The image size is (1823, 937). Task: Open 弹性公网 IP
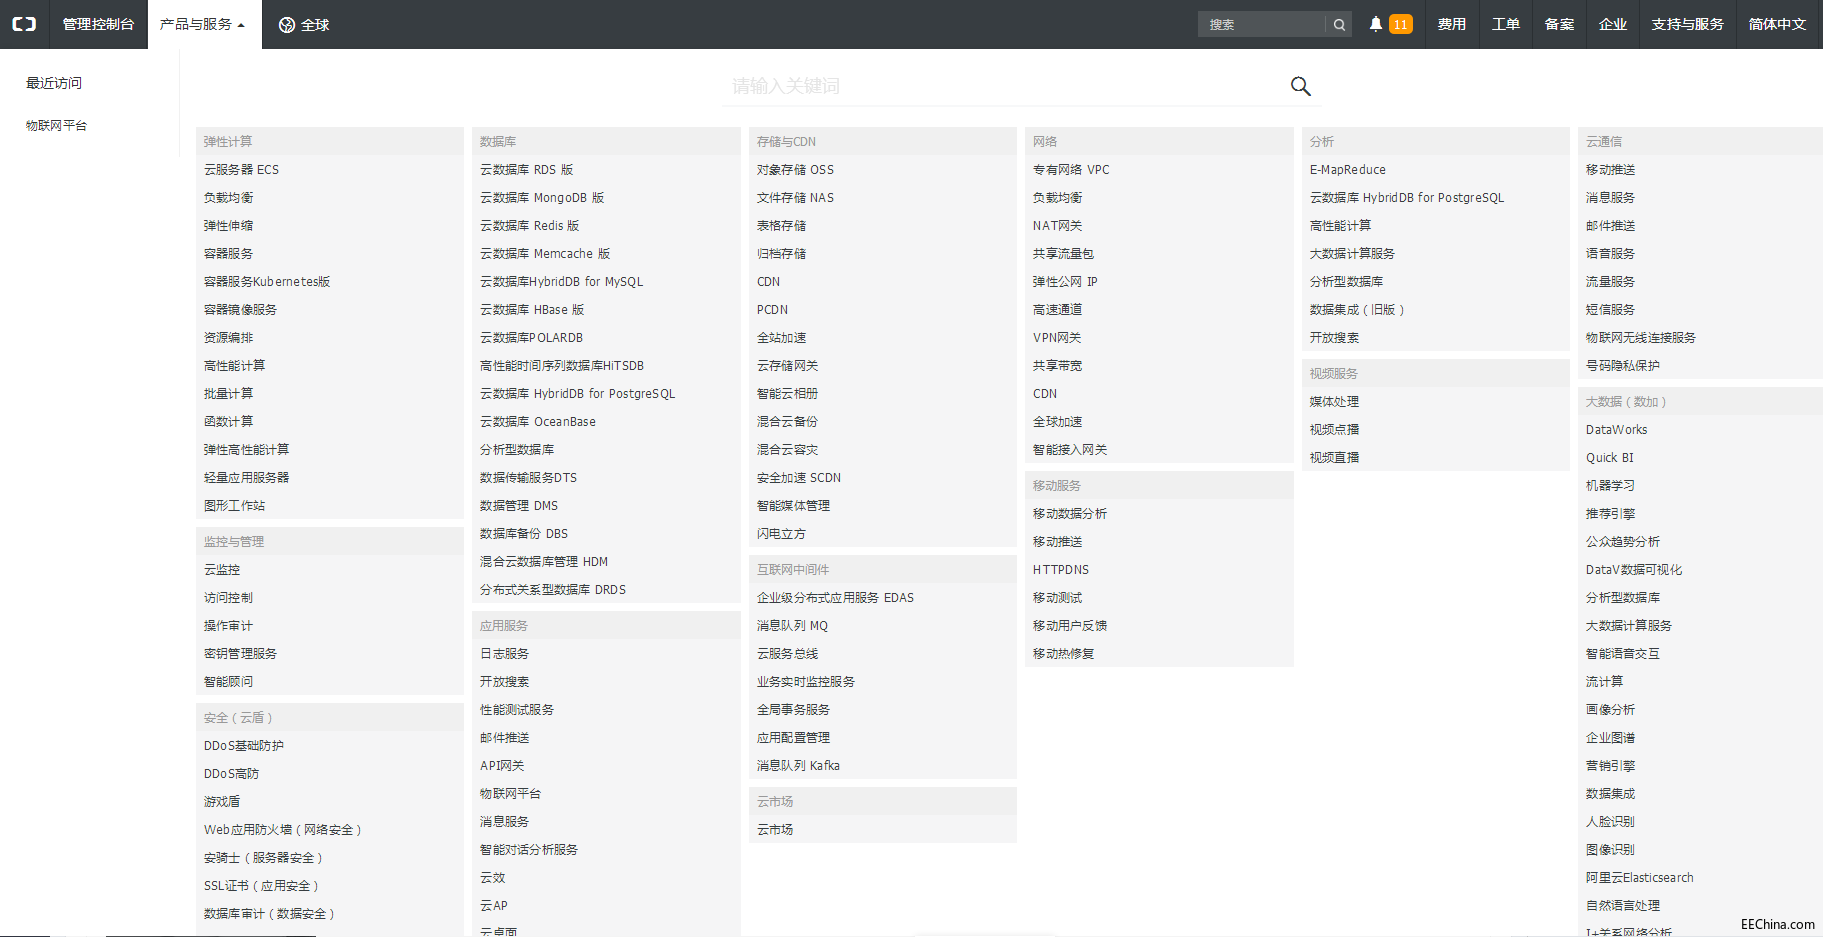[1065, 281]
